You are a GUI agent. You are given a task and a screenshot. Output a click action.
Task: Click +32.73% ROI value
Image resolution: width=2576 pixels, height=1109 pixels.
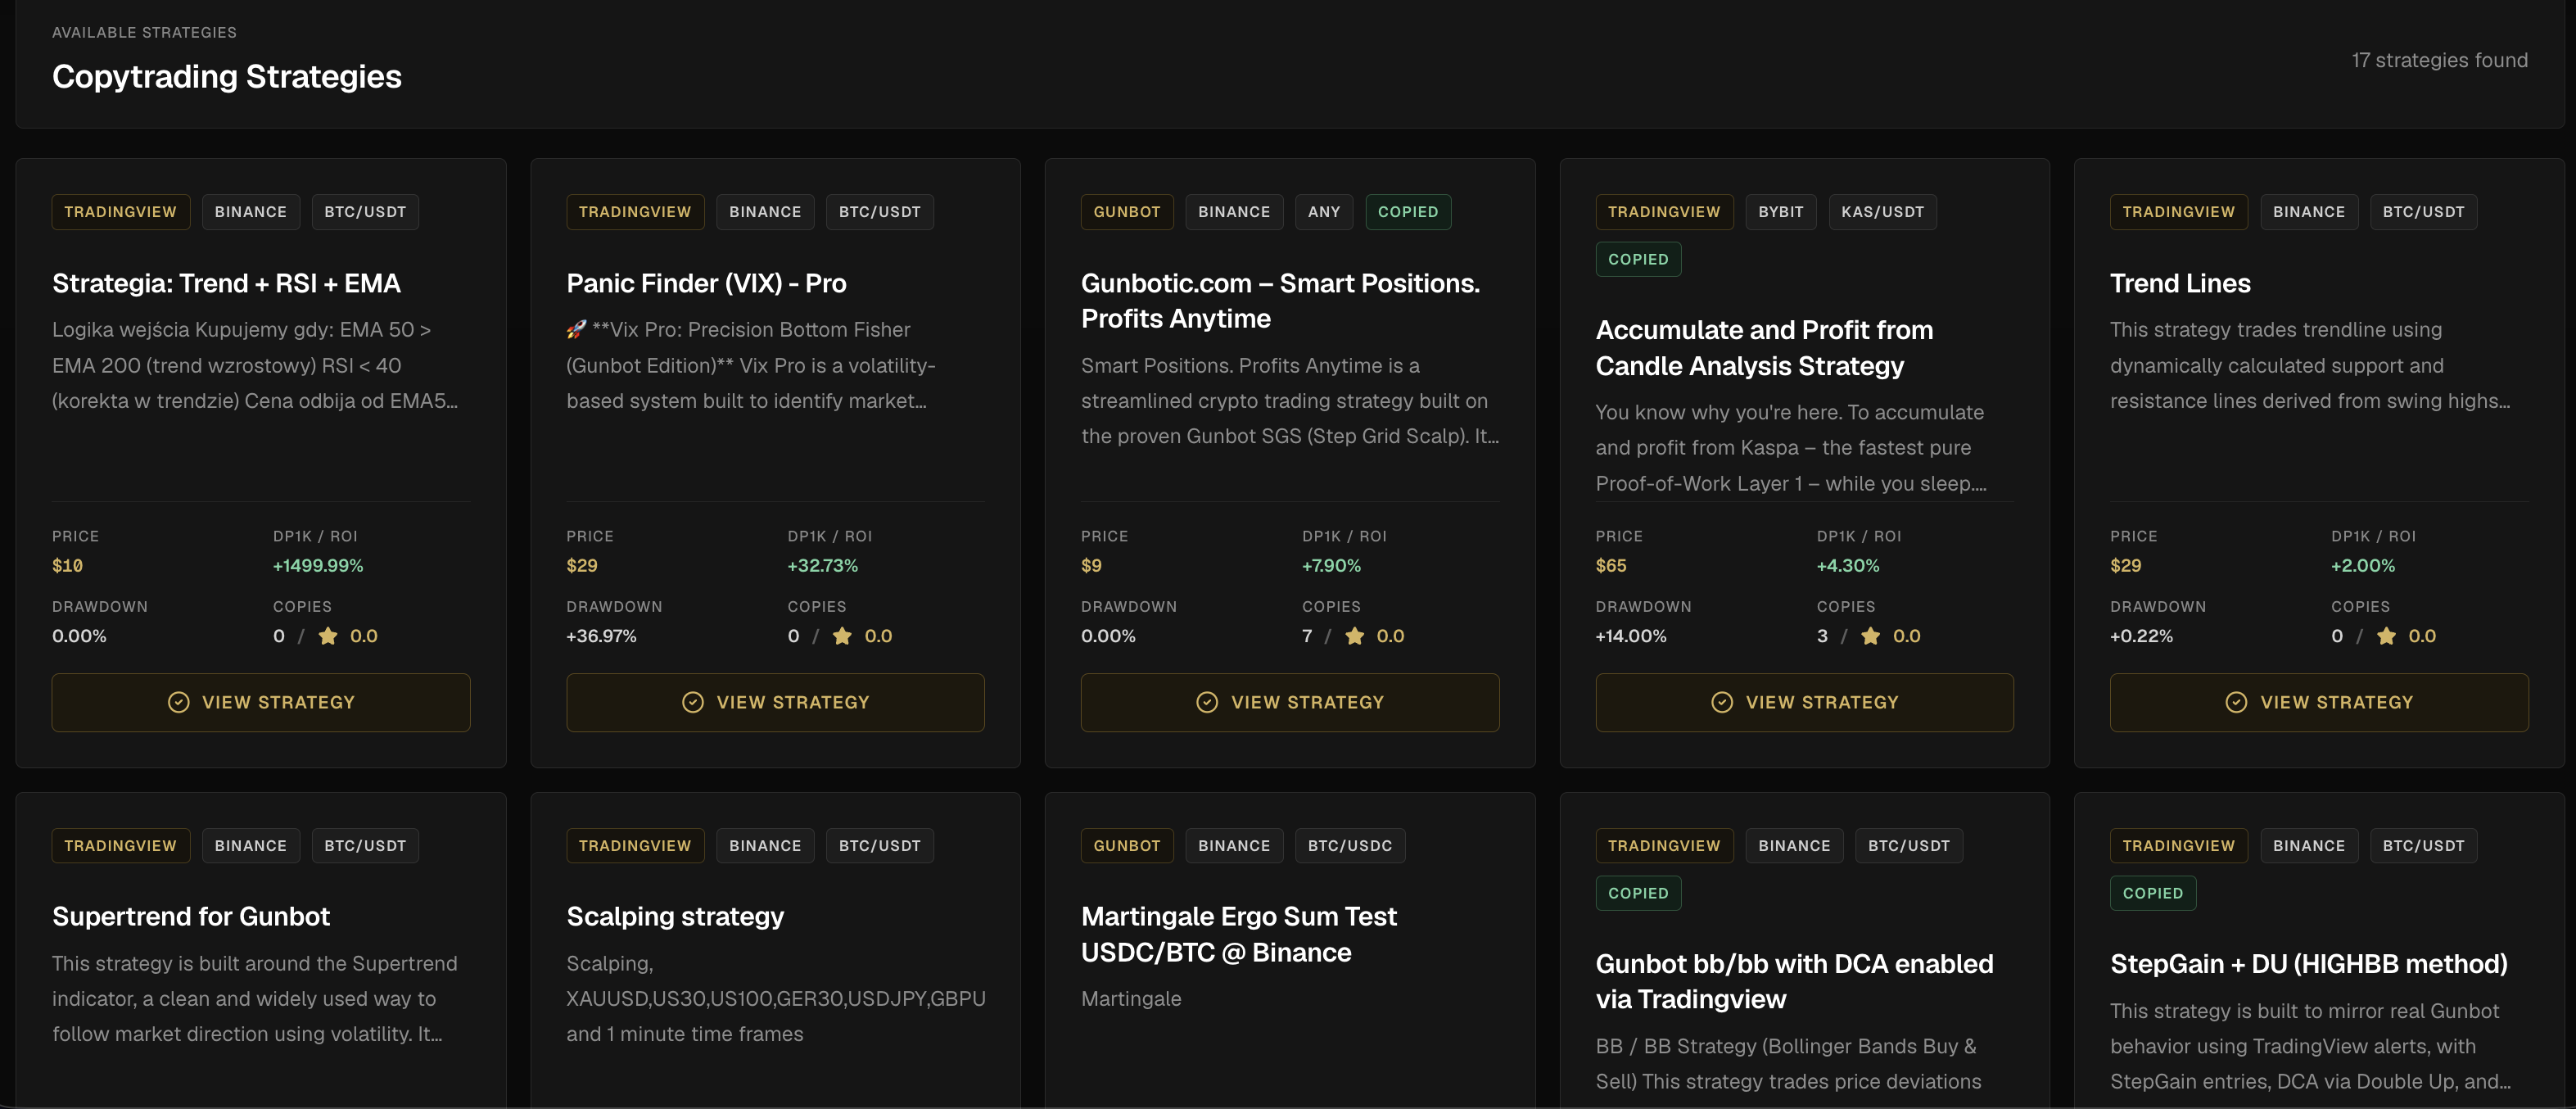click(822, 565)
